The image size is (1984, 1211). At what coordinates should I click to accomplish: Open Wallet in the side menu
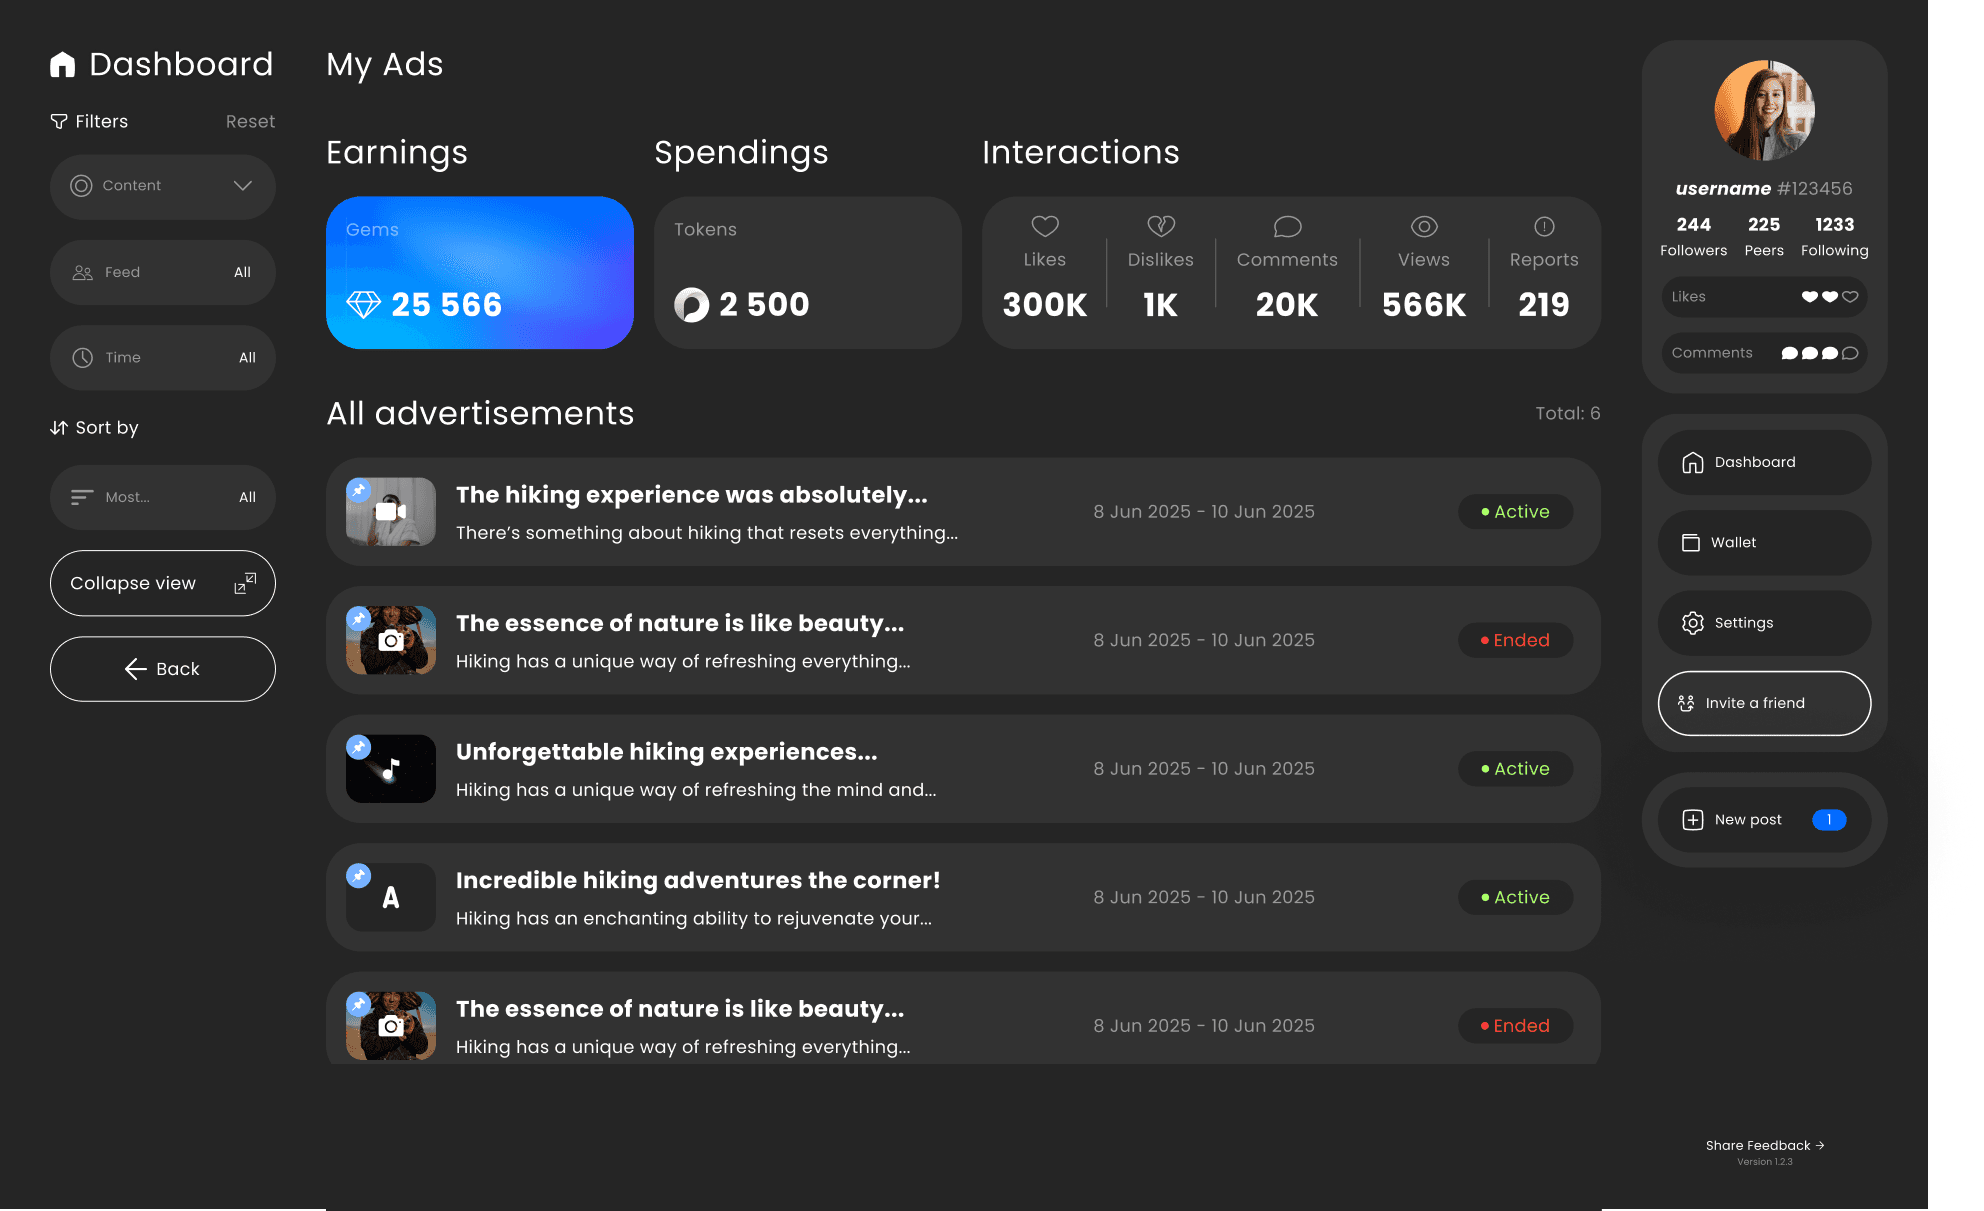[1764, 543]
